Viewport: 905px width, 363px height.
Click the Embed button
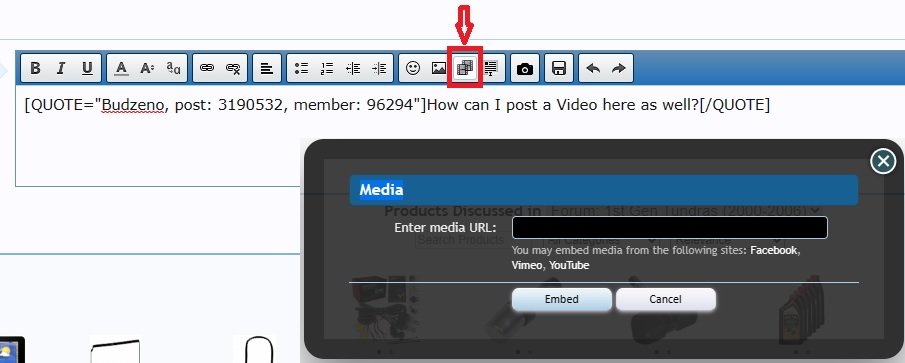tap(562, 300)
